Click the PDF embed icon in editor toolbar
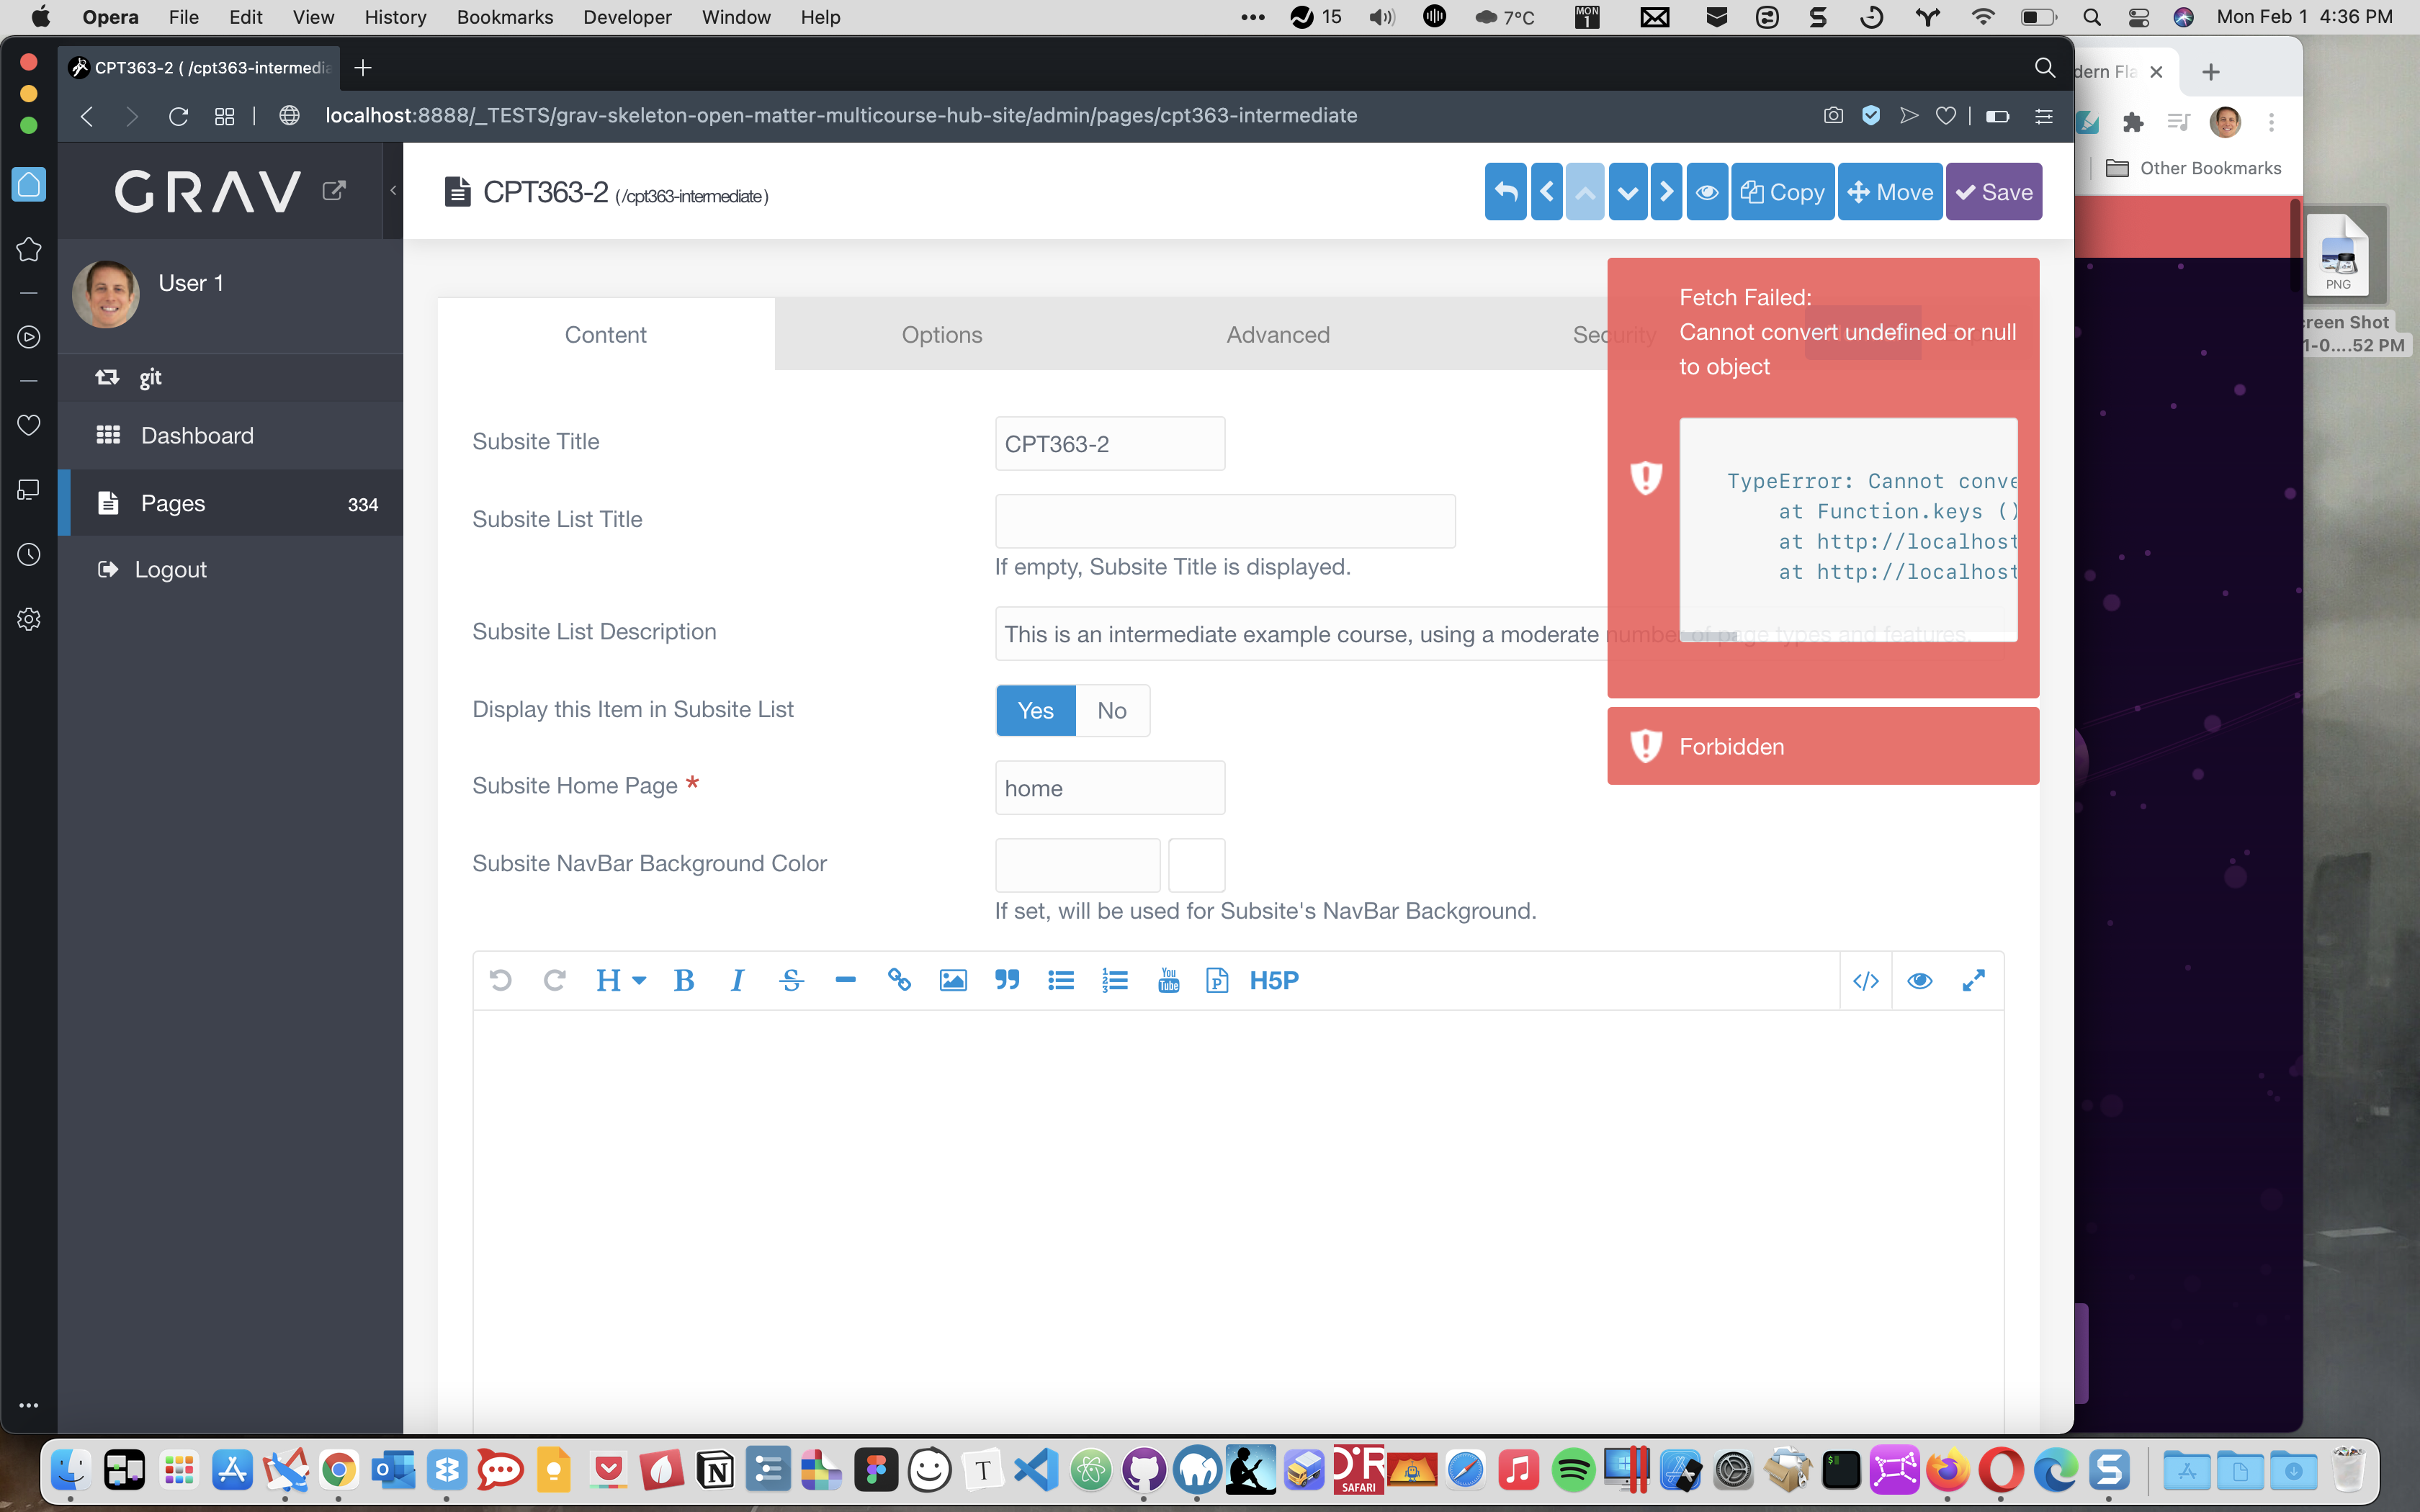 pos(1217,980)
